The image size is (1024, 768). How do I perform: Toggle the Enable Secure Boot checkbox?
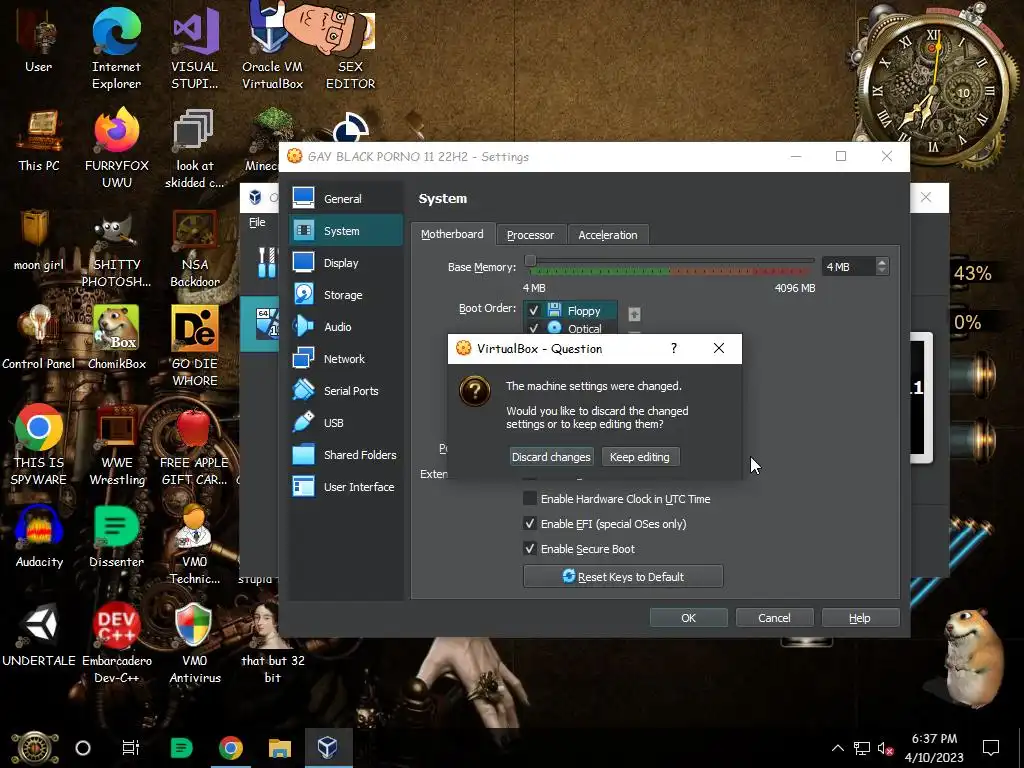pyautogui.click(x=530, y=549)
